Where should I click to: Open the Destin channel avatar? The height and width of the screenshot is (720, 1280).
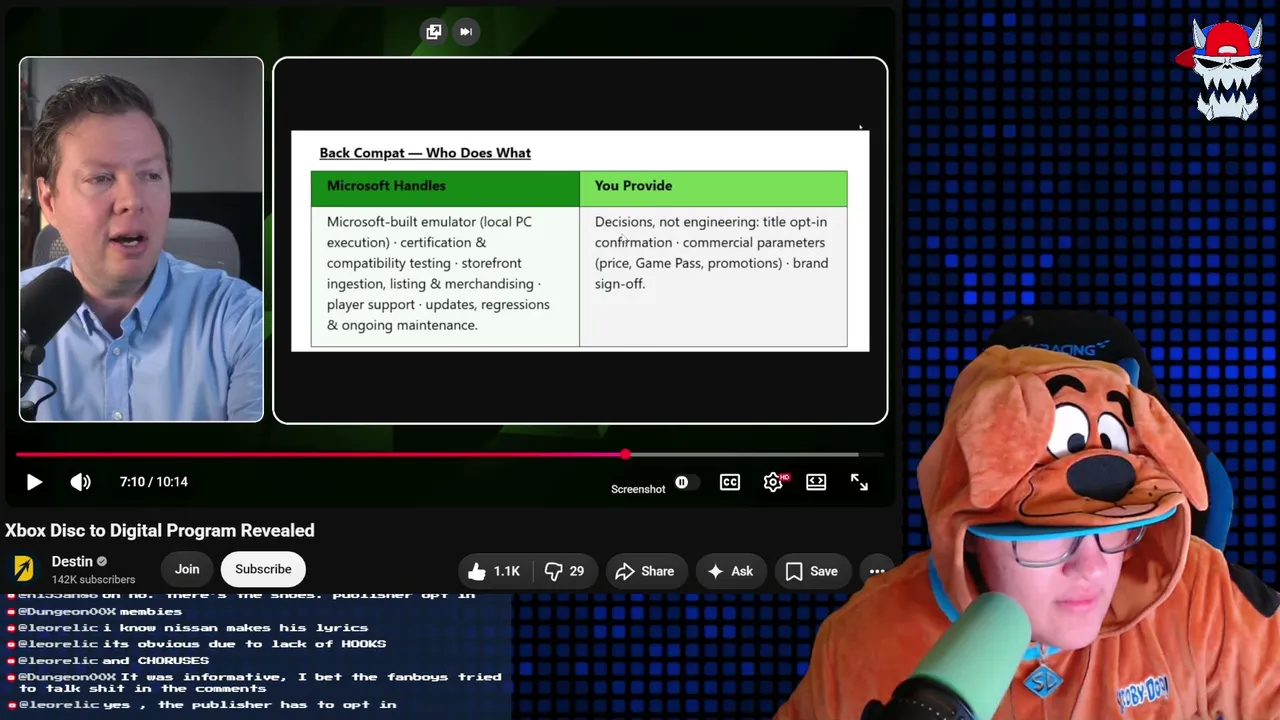pos(23,569)
